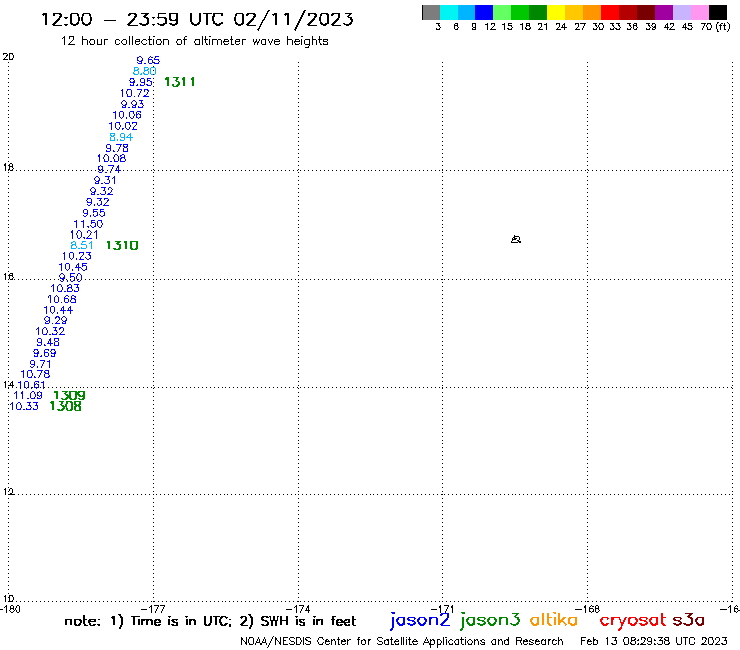The image size is (740, 650).
Task: Click the 9.31 wave height value
Action: (105, 180)
